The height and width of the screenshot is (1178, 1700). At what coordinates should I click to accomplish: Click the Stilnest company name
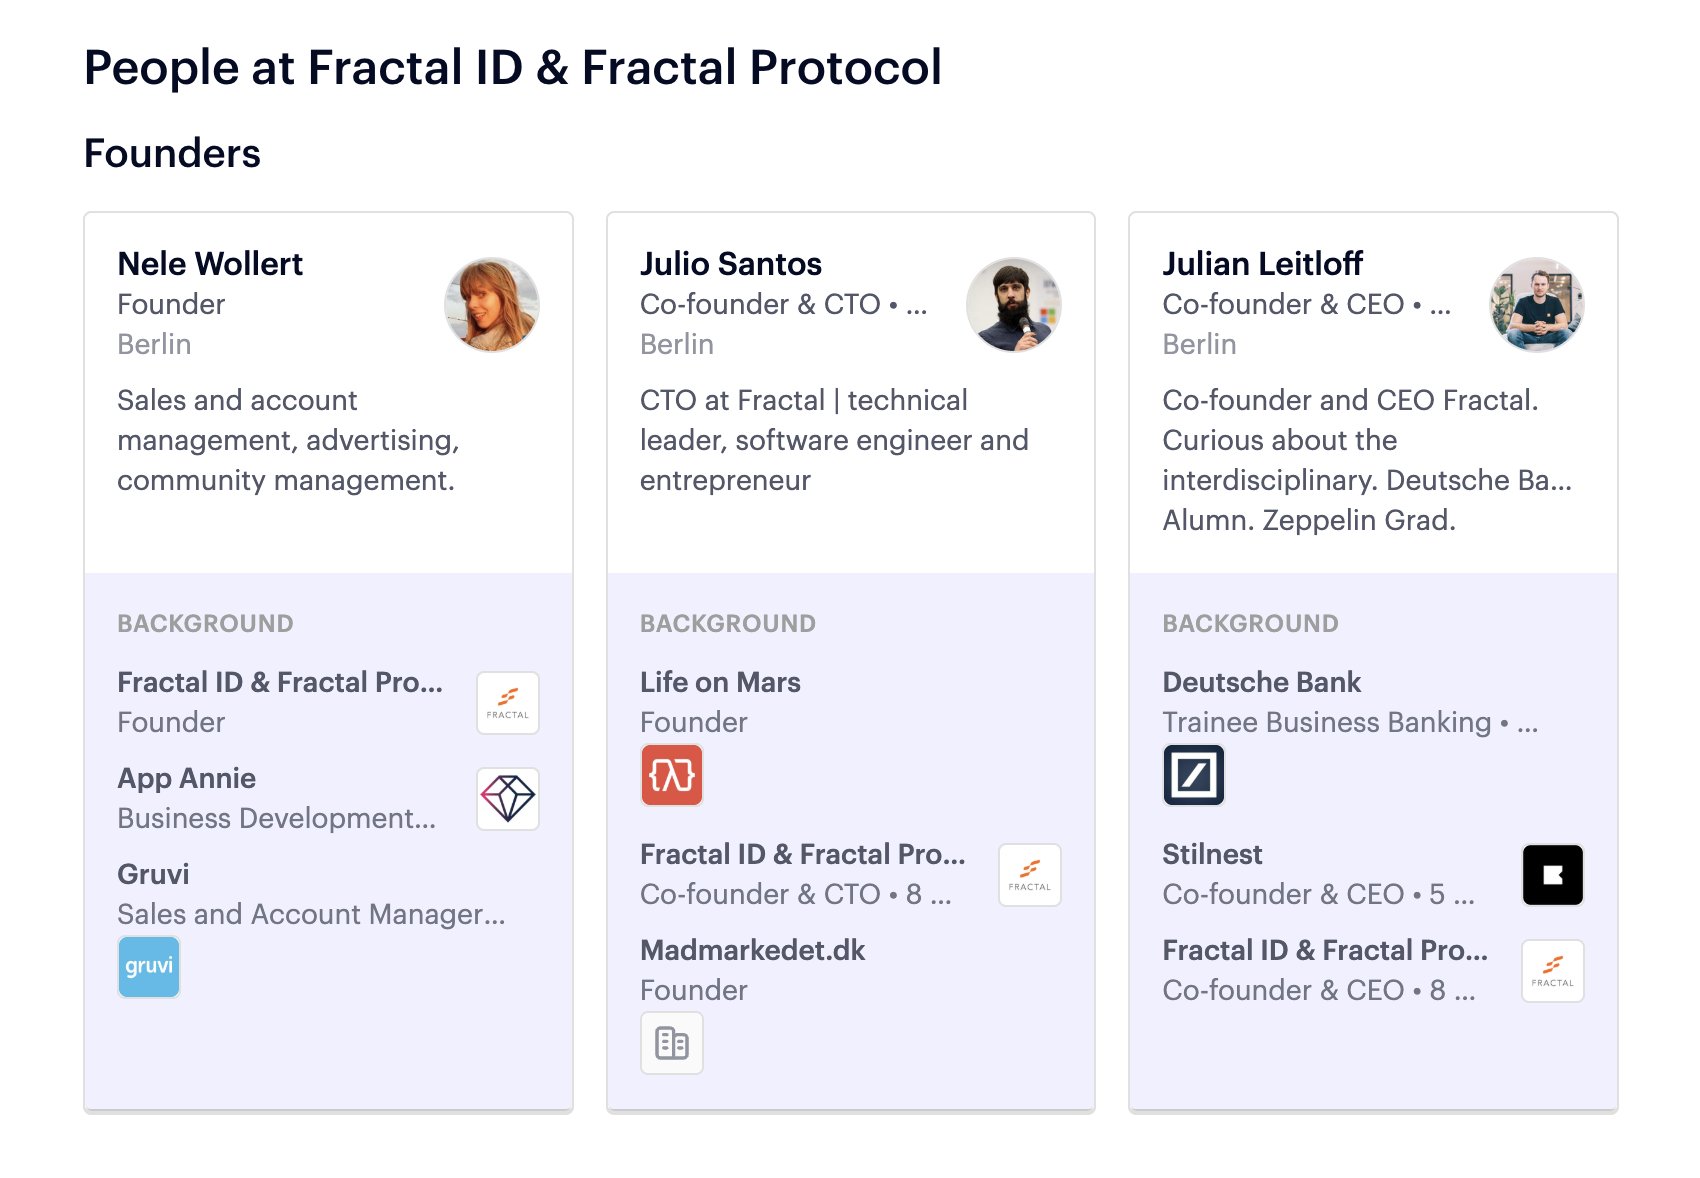(x=1212, y=854)
